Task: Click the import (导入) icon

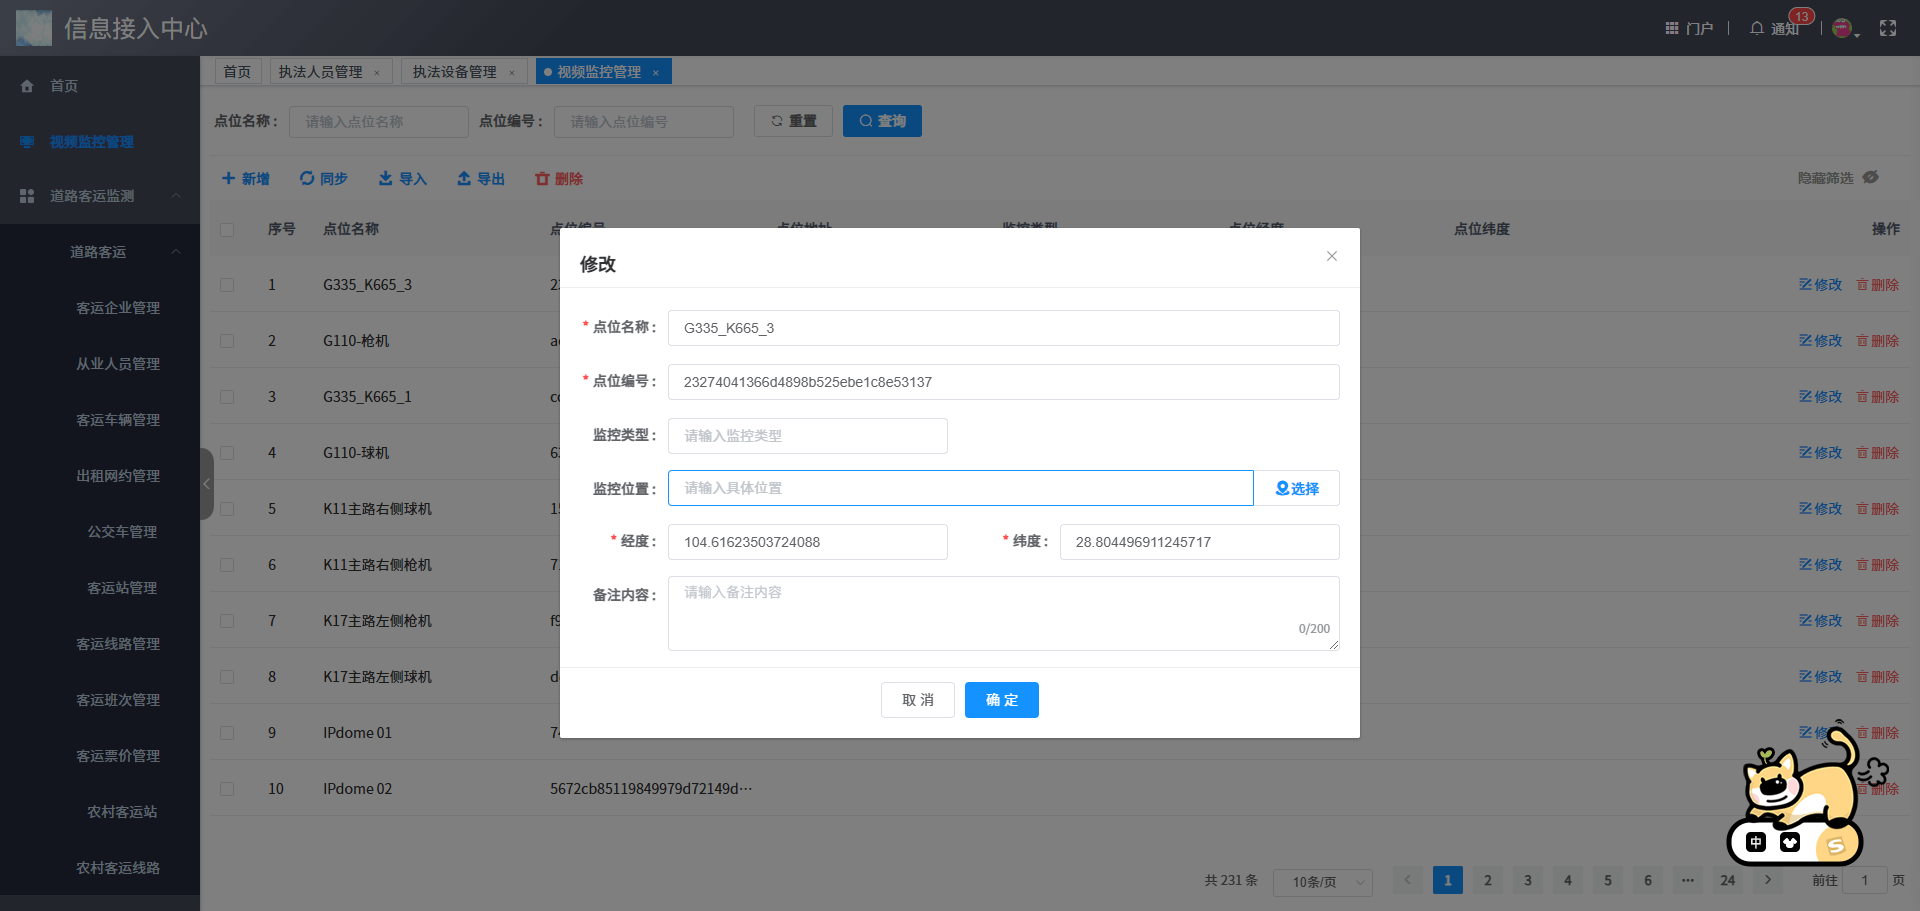Action: coord(385,178)
